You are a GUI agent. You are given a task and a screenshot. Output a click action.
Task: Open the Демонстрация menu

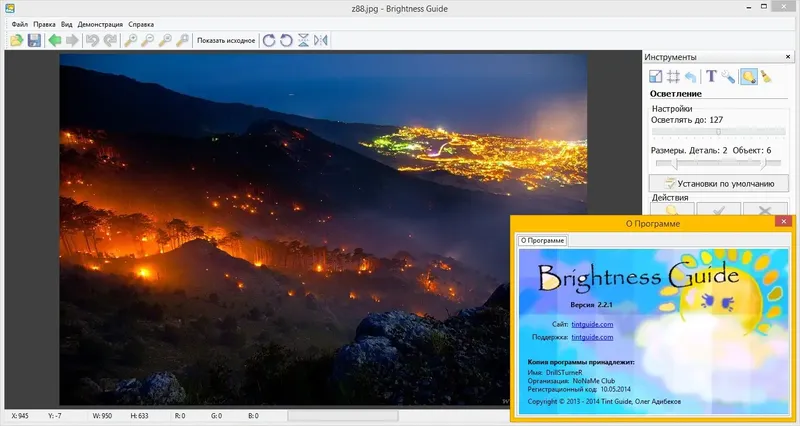tap(100, 24)
